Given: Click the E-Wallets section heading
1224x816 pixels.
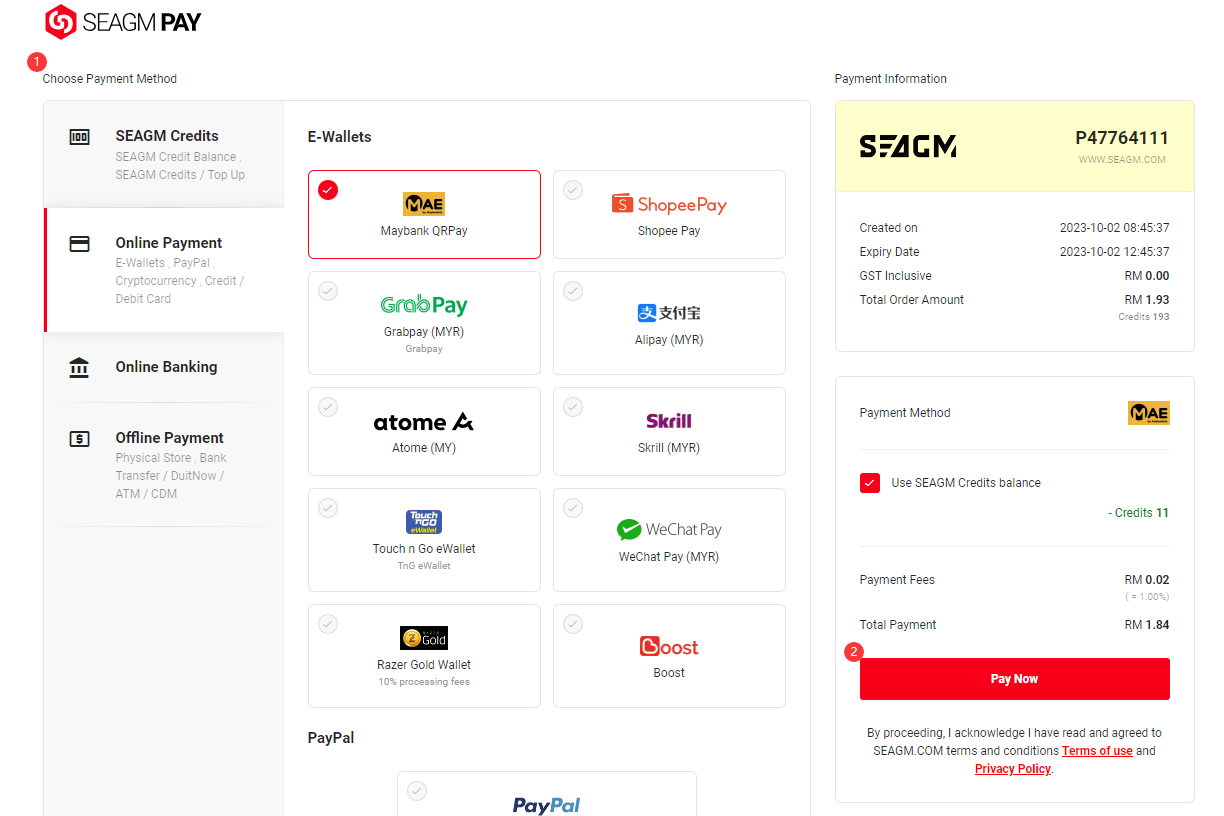Looking at the screenshot, I should coord(339,137).
